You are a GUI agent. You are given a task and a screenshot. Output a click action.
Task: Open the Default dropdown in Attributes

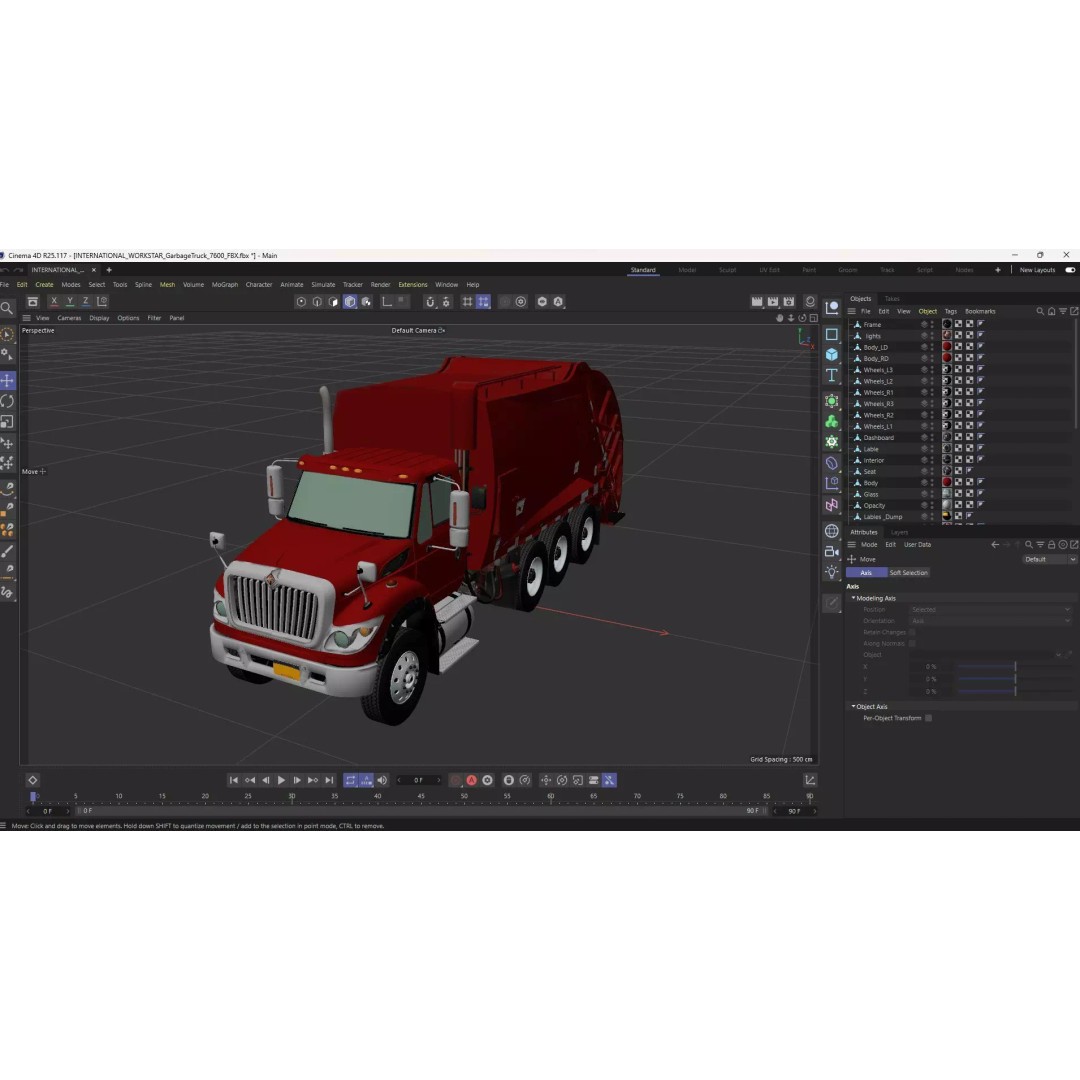pos(1050,559)
